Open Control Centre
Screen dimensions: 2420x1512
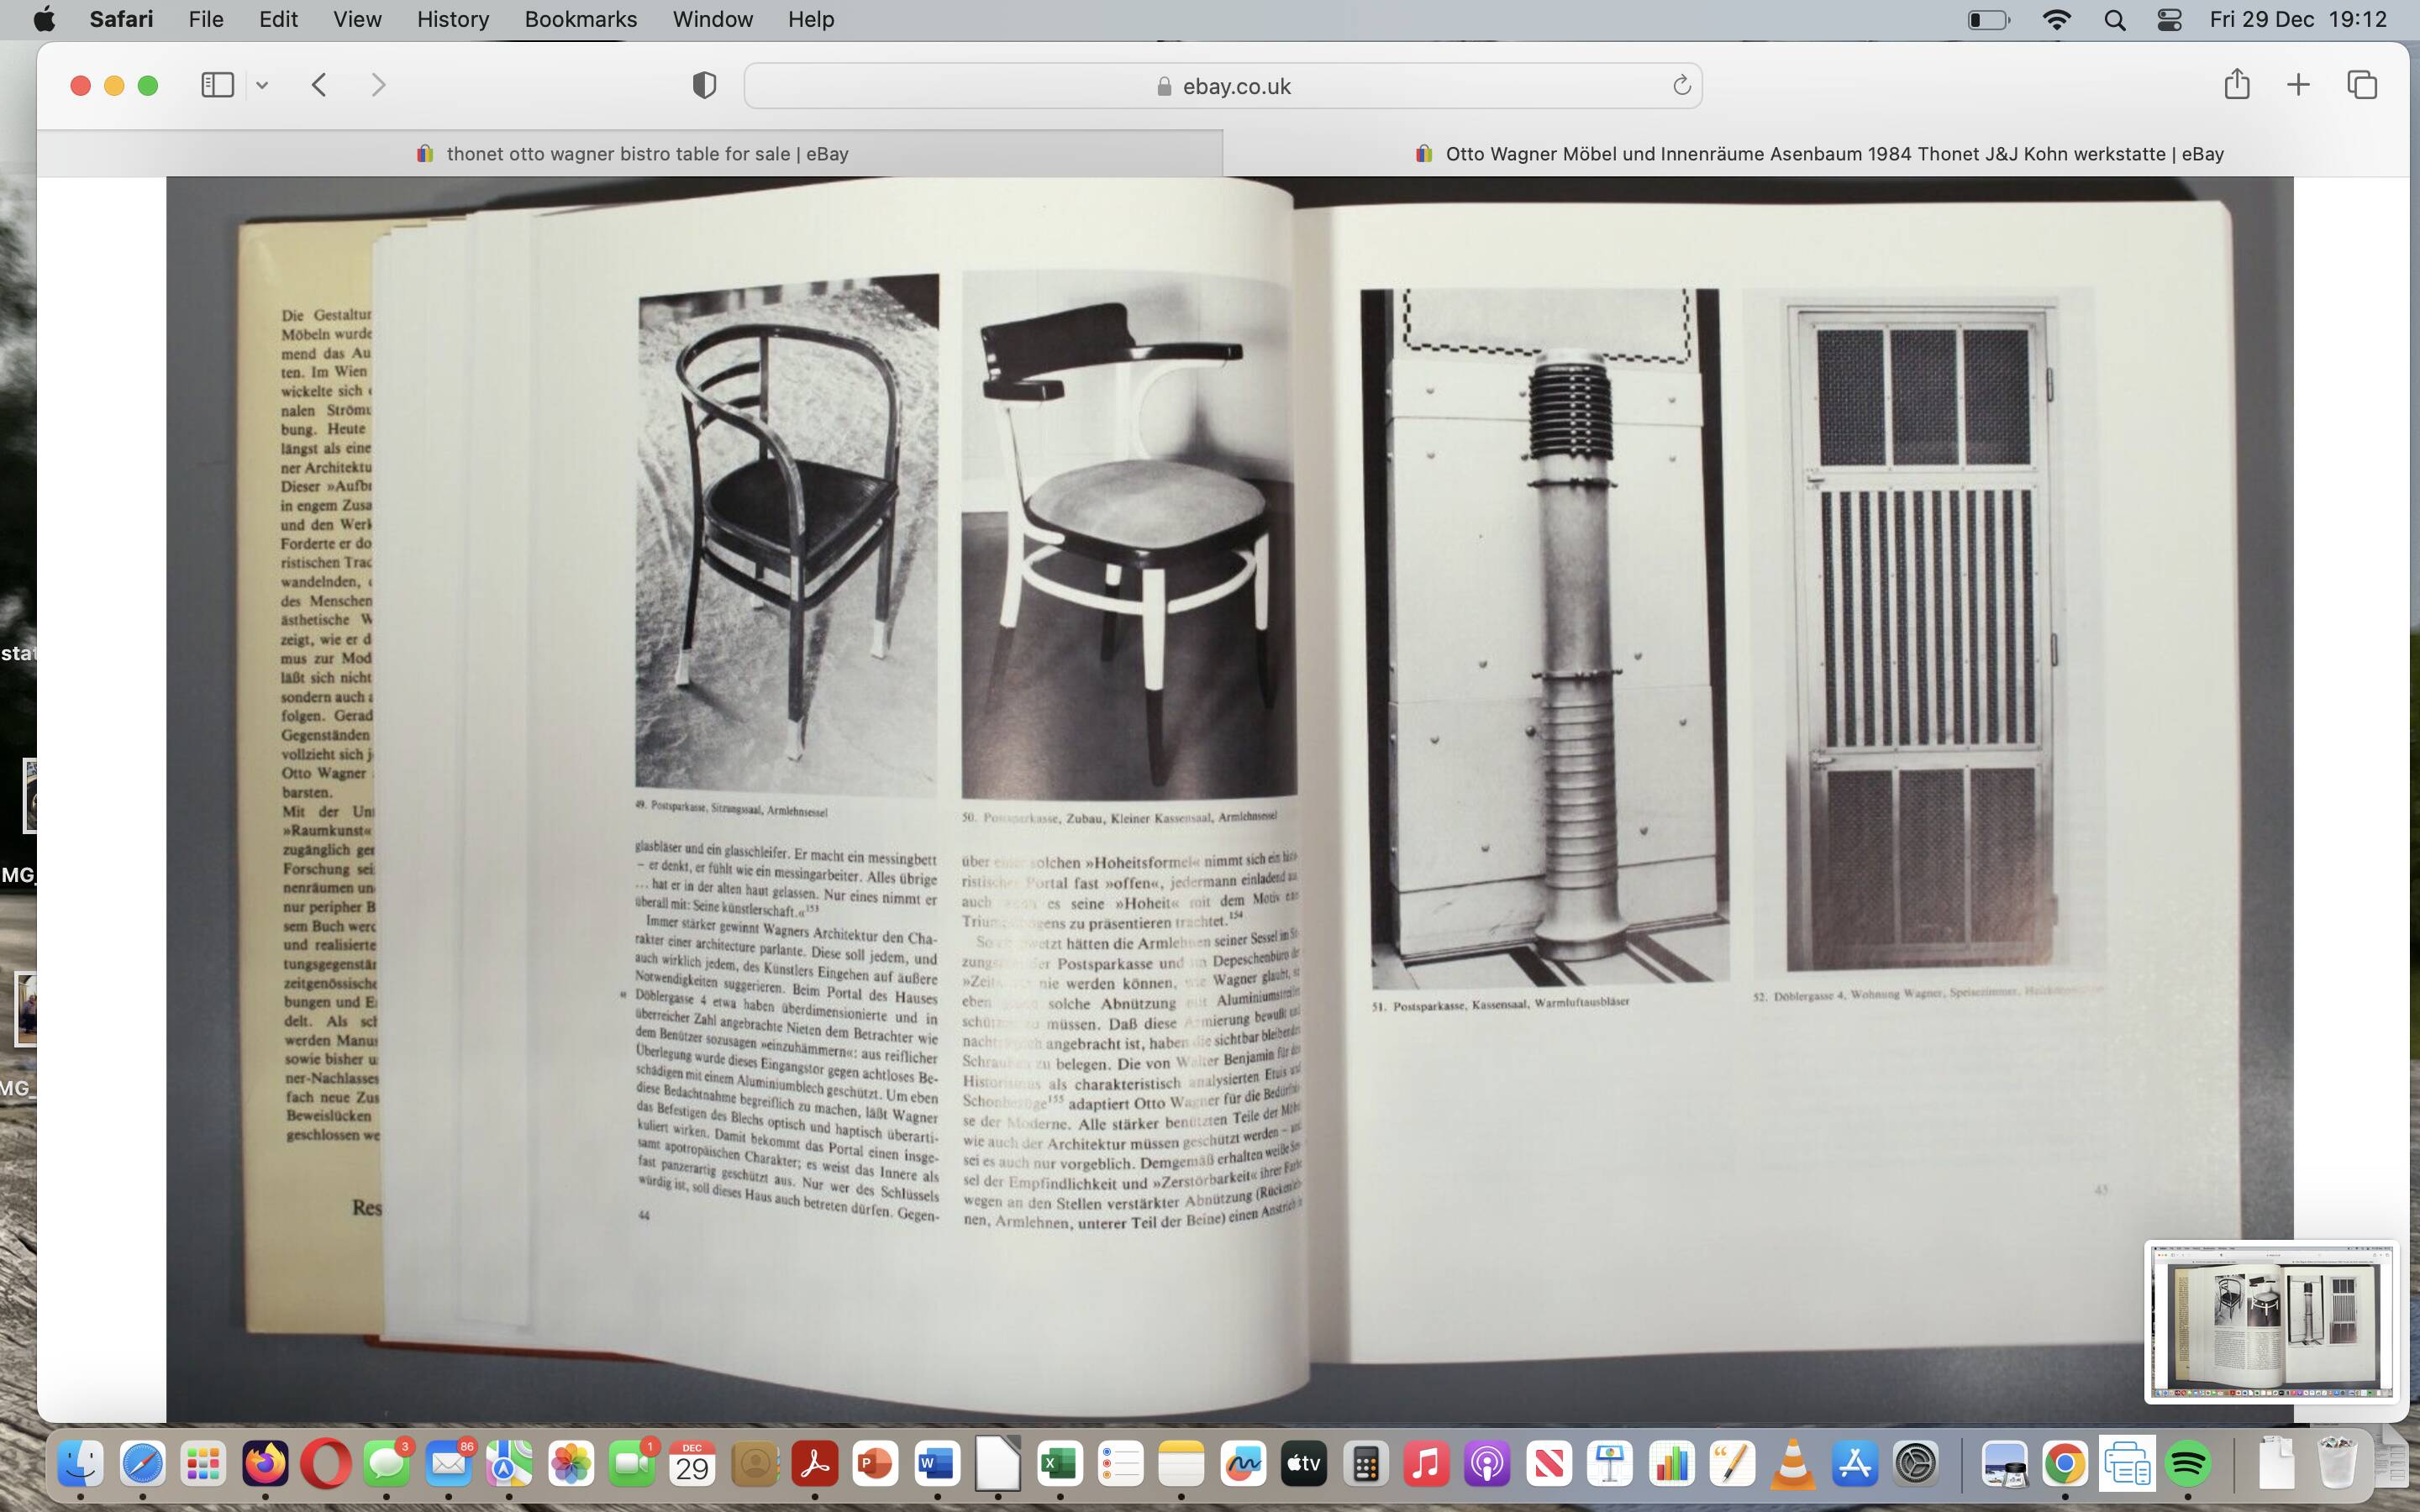click(x=2169, y=20)
